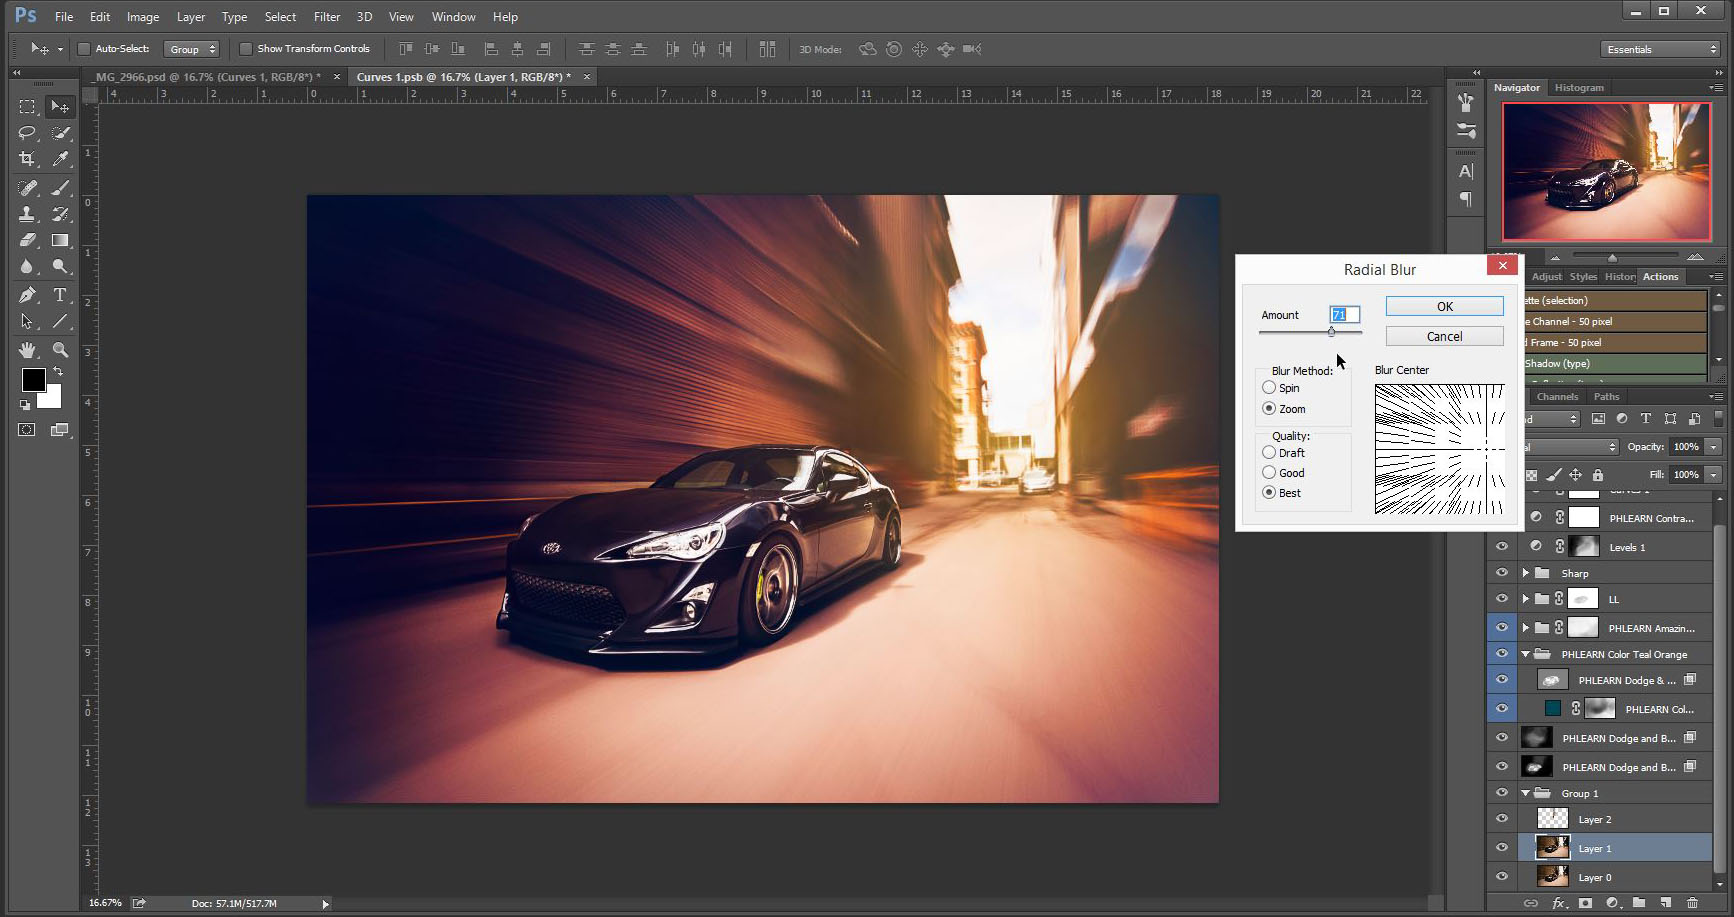The width and height of the screenshot is (1734, 917).
Task: Choose Spin blur method
Action: (x=1269, y=387)
